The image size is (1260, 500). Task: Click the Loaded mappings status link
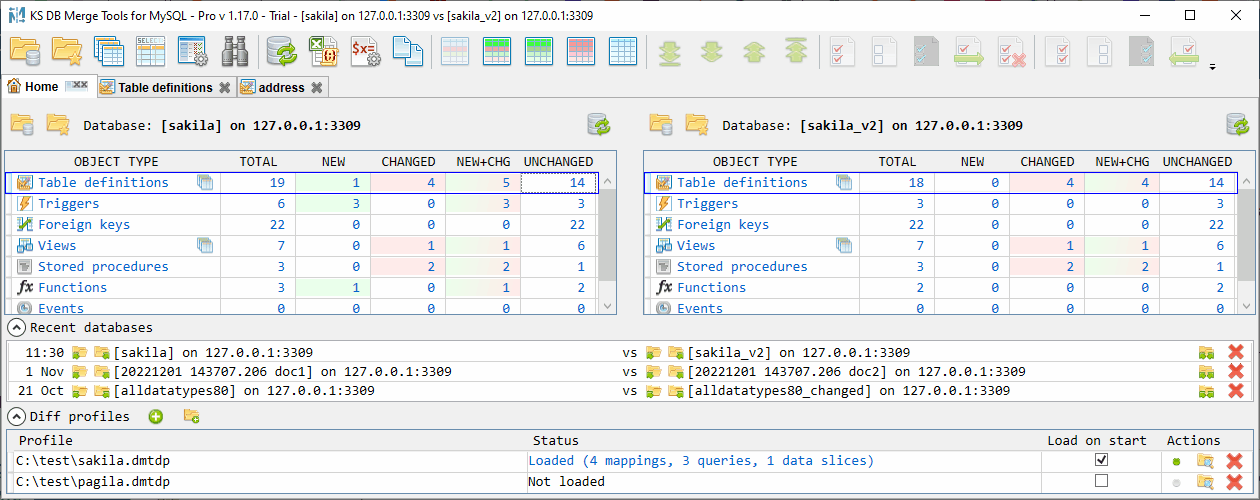coord(701,461)
